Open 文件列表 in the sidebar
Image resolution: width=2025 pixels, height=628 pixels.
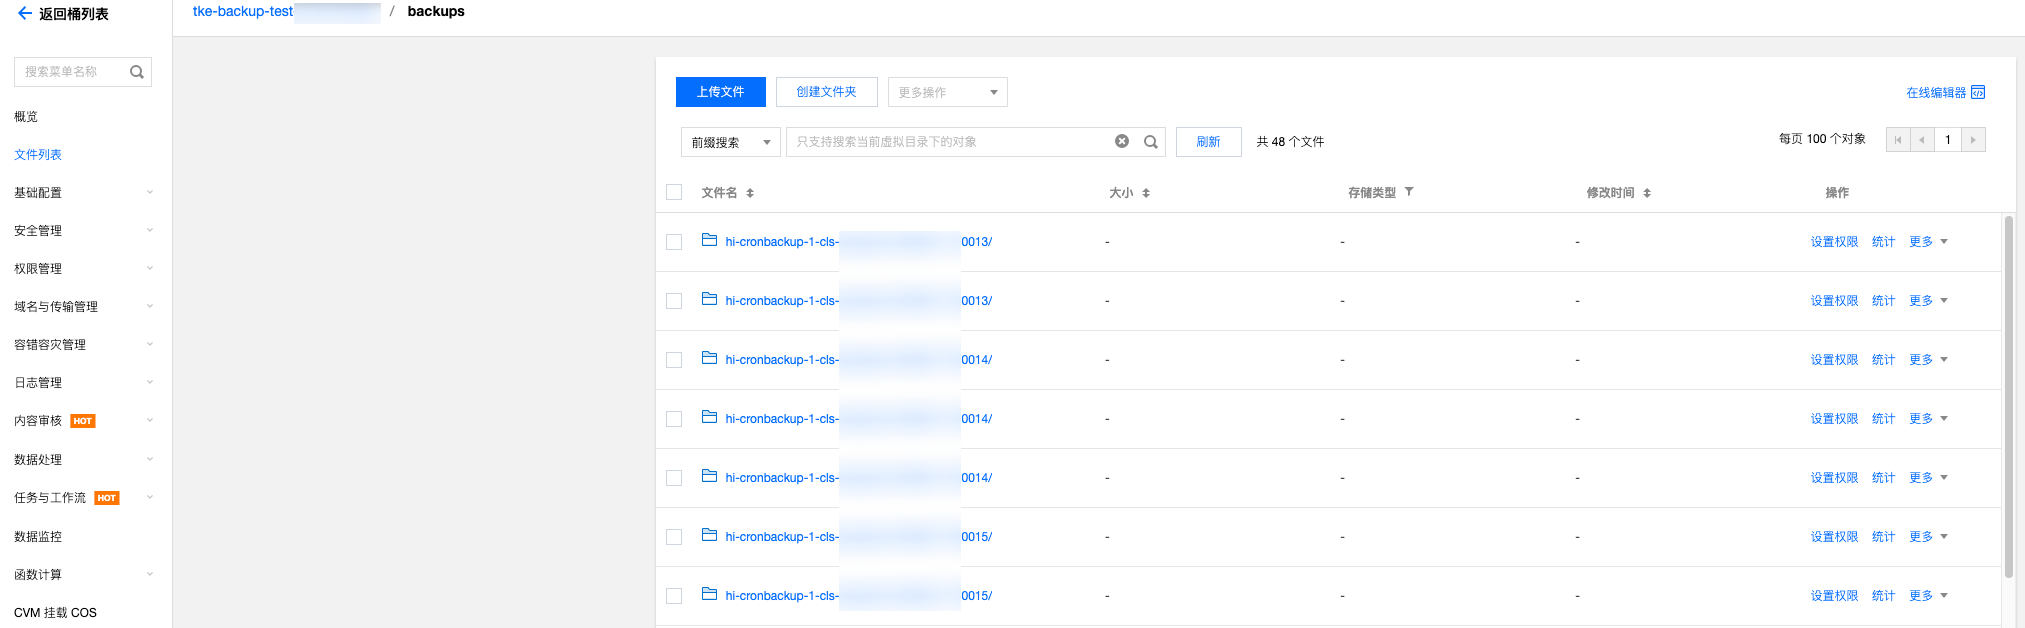pyautogui.click(x=38, y=155)
